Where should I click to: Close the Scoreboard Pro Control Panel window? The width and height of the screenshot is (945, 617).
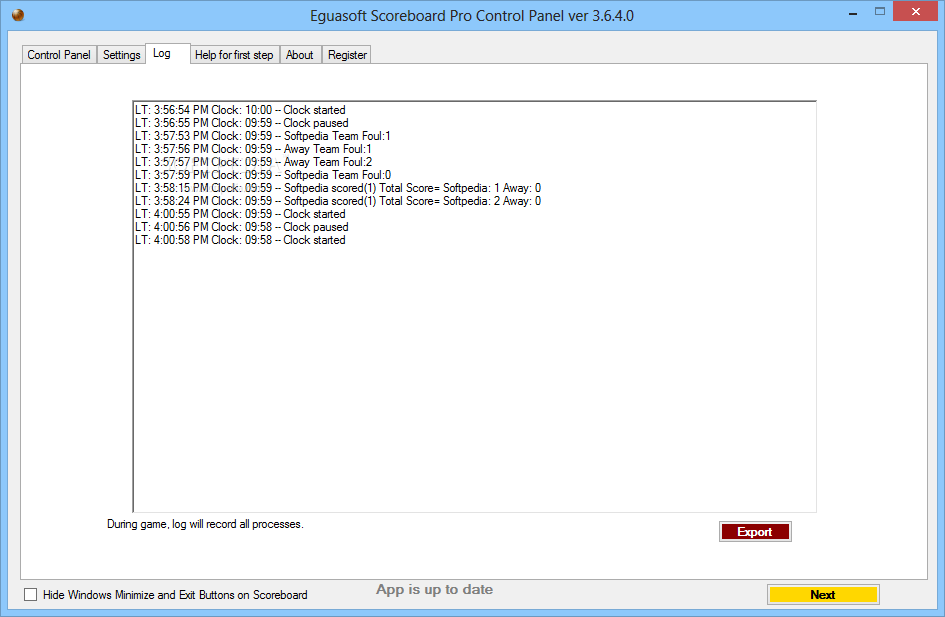coord(915,11)
